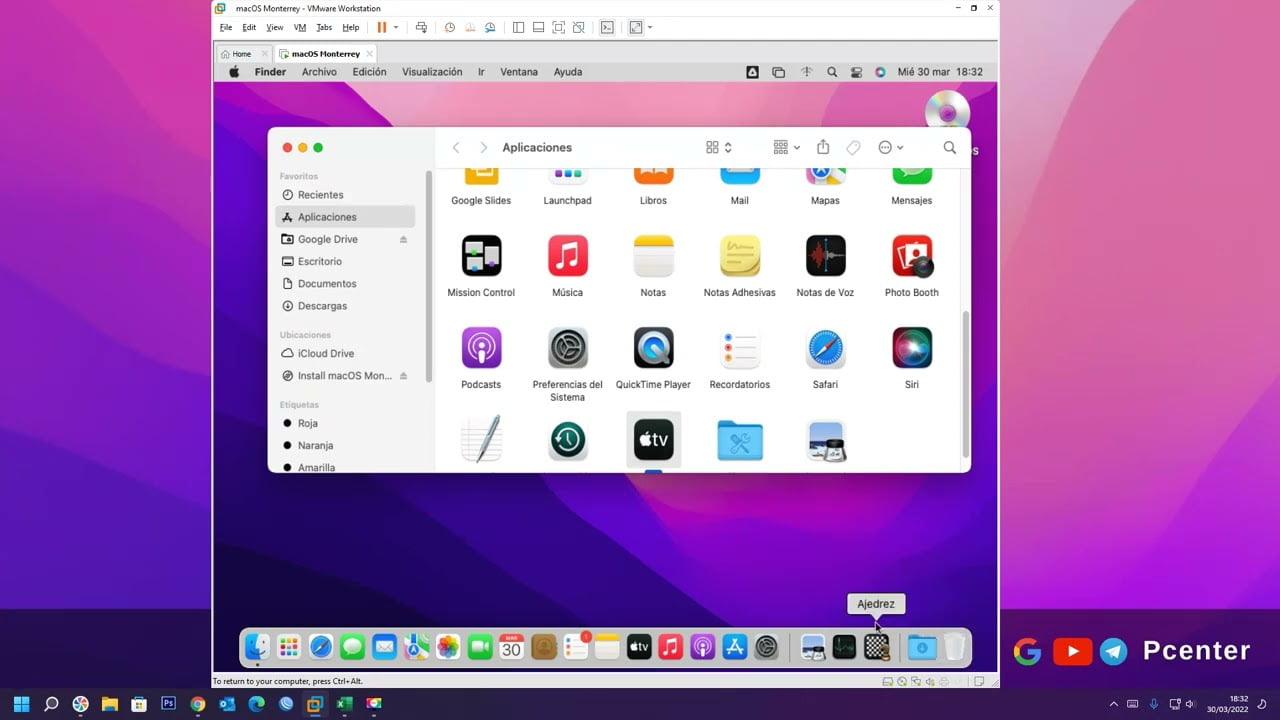The width and height of the screenshot is (1280, 720).
Task: Go forward in Finder window
Action: [484, 147]
